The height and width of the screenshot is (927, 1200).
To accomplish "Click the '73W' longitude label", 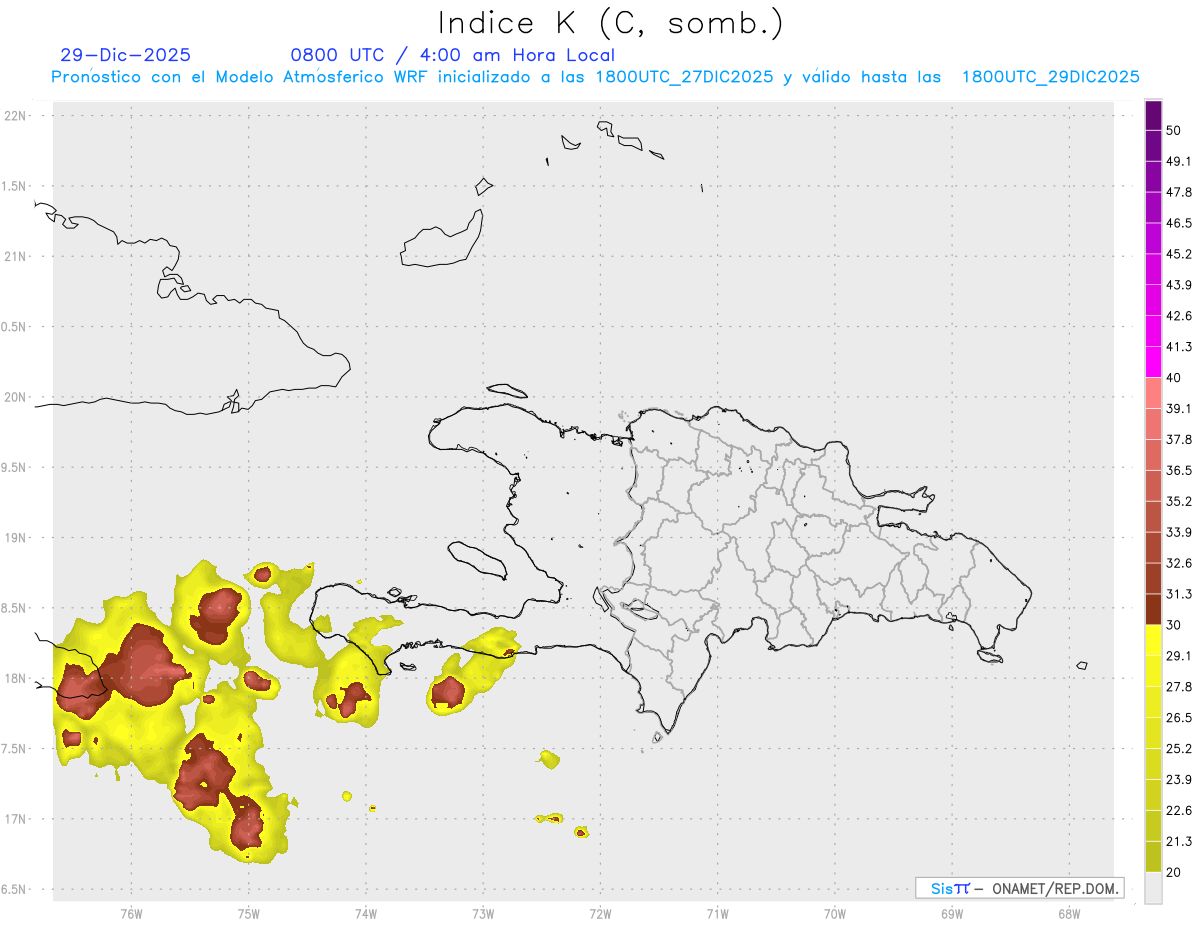I will tap(483, 914).
